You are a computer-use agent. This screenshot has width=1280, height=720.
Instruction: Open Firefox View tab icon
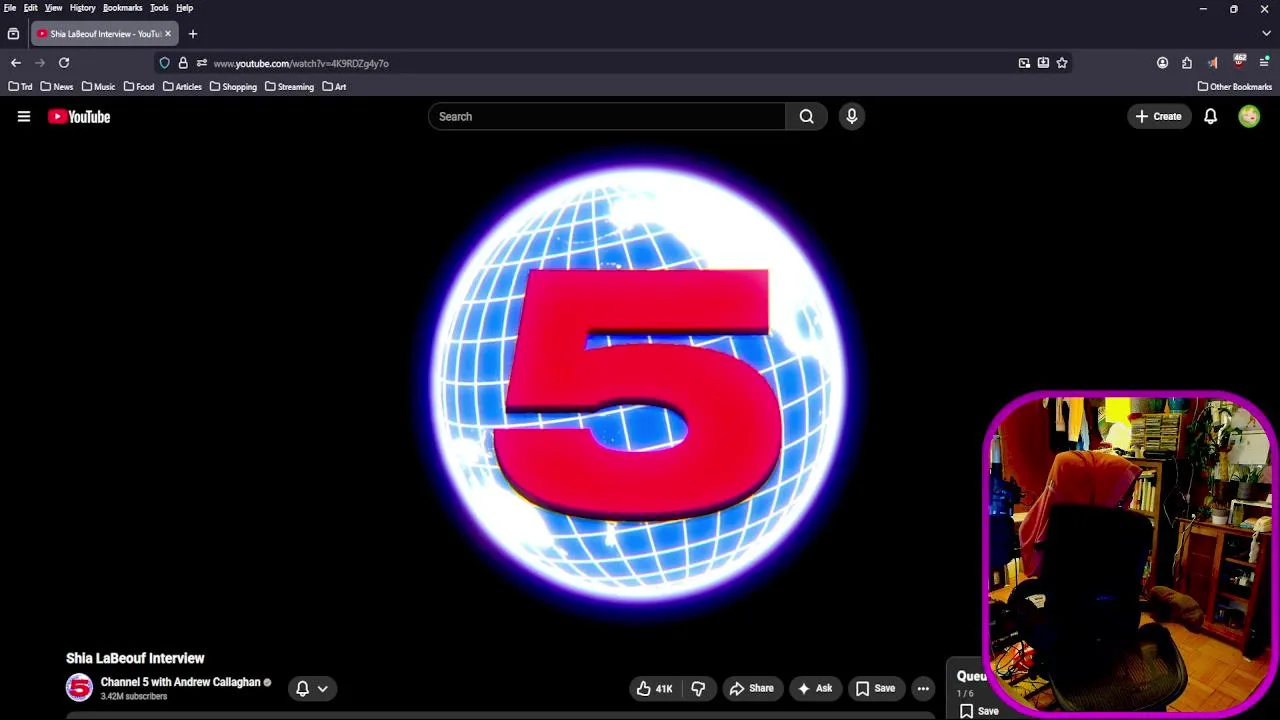click(x=13, y=34)
